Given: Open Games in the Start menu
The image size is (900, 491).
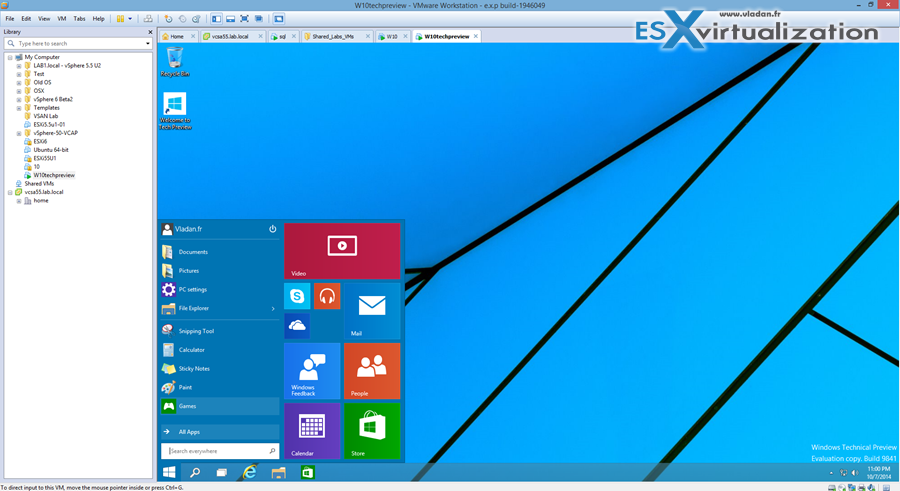Looking at the screenshot, I should (220, 406).
